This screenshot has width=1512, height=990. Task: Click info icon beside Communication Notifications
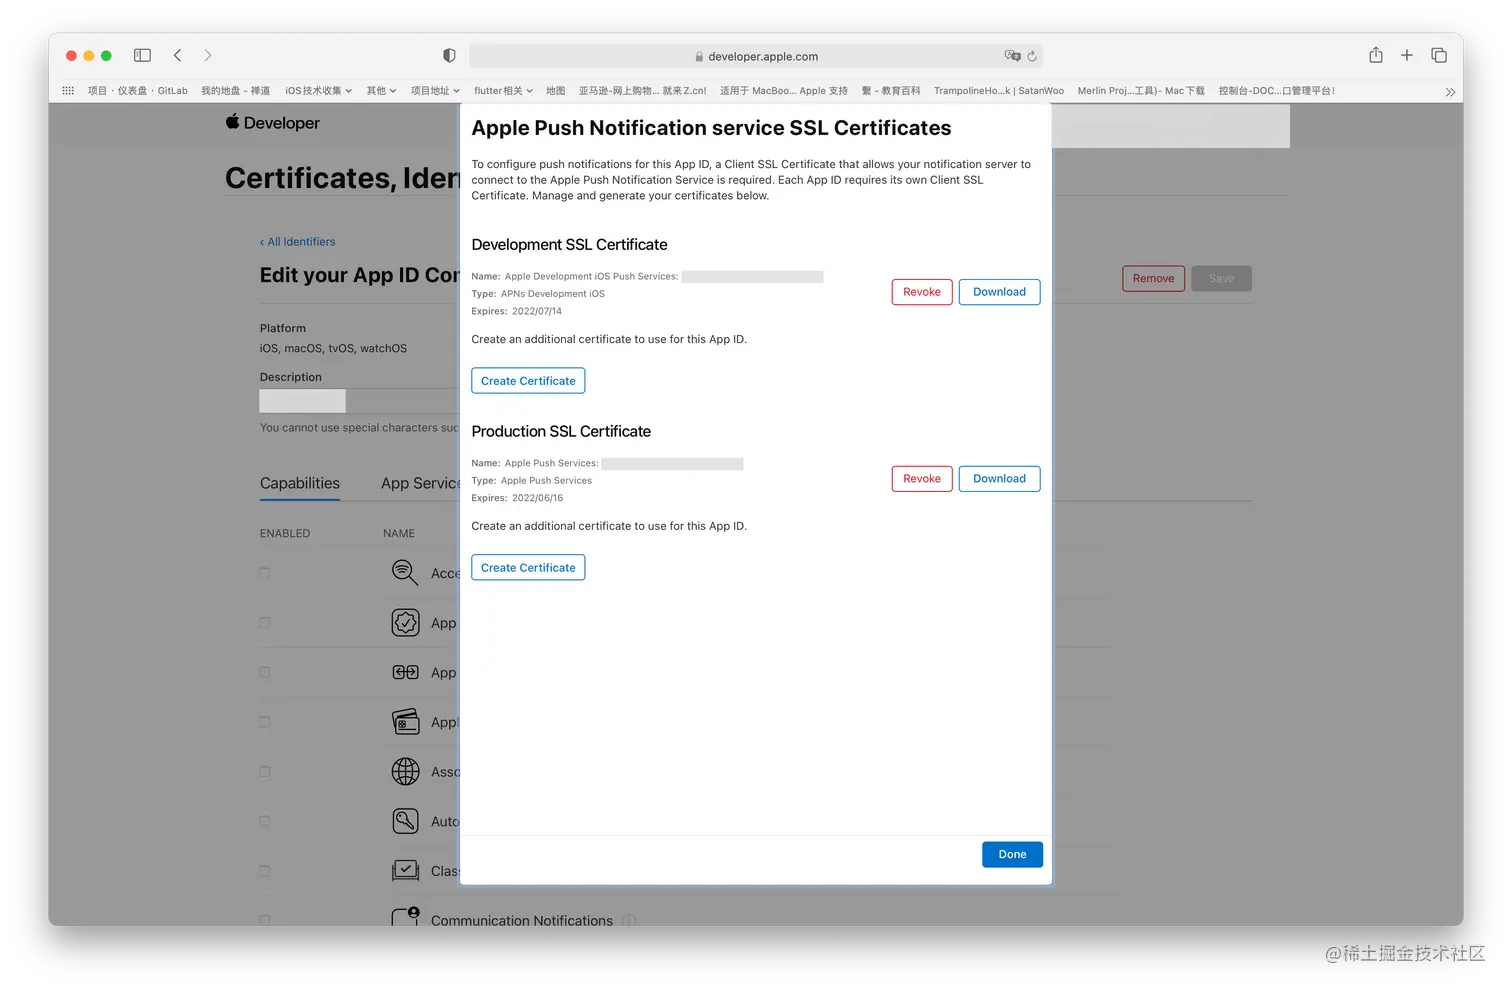click(x=629, y=920)
